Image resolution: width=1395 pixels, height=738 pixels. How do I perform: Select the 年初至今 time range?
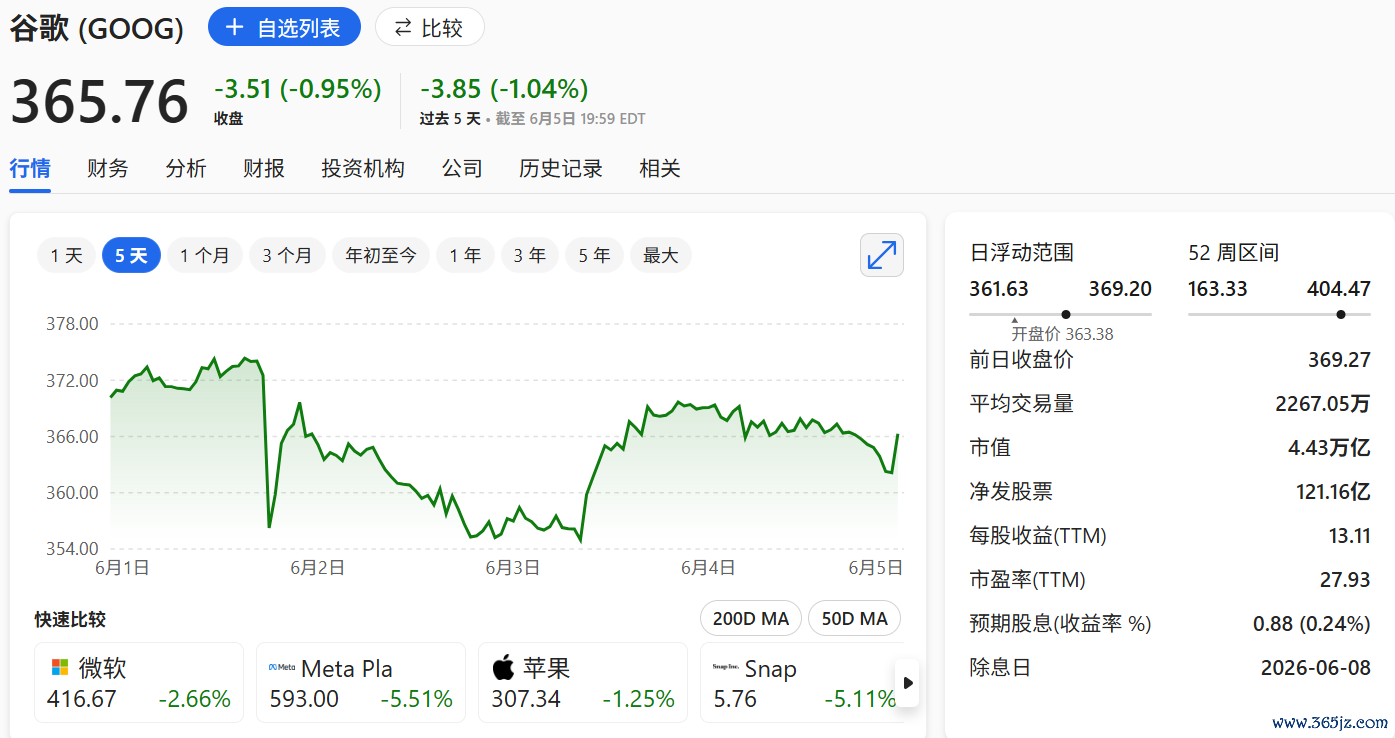click(x=381, y=256)
